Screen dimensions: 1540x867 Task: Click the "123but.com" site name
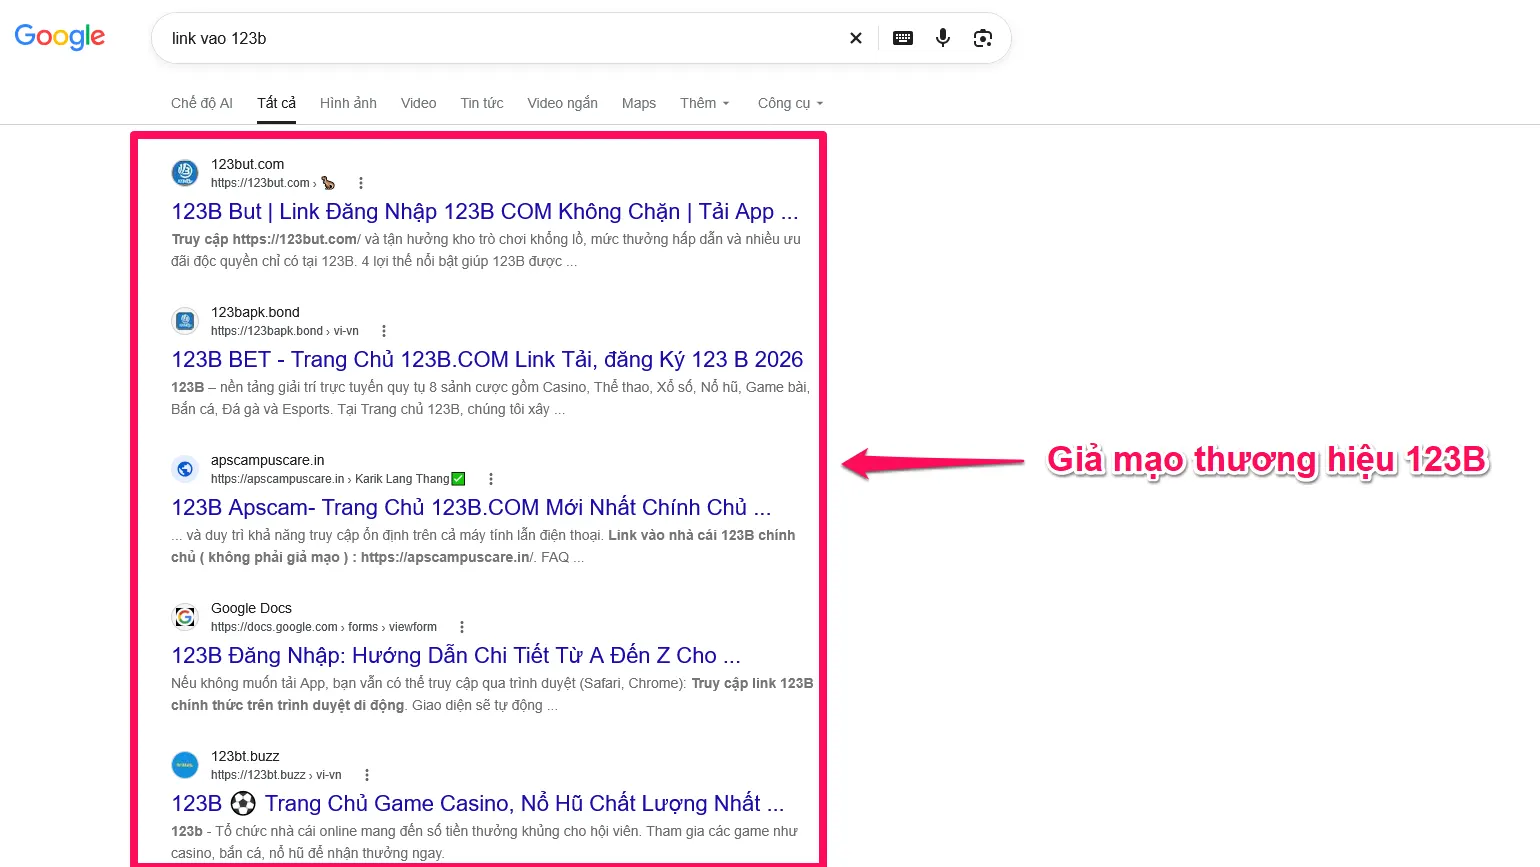247,164
